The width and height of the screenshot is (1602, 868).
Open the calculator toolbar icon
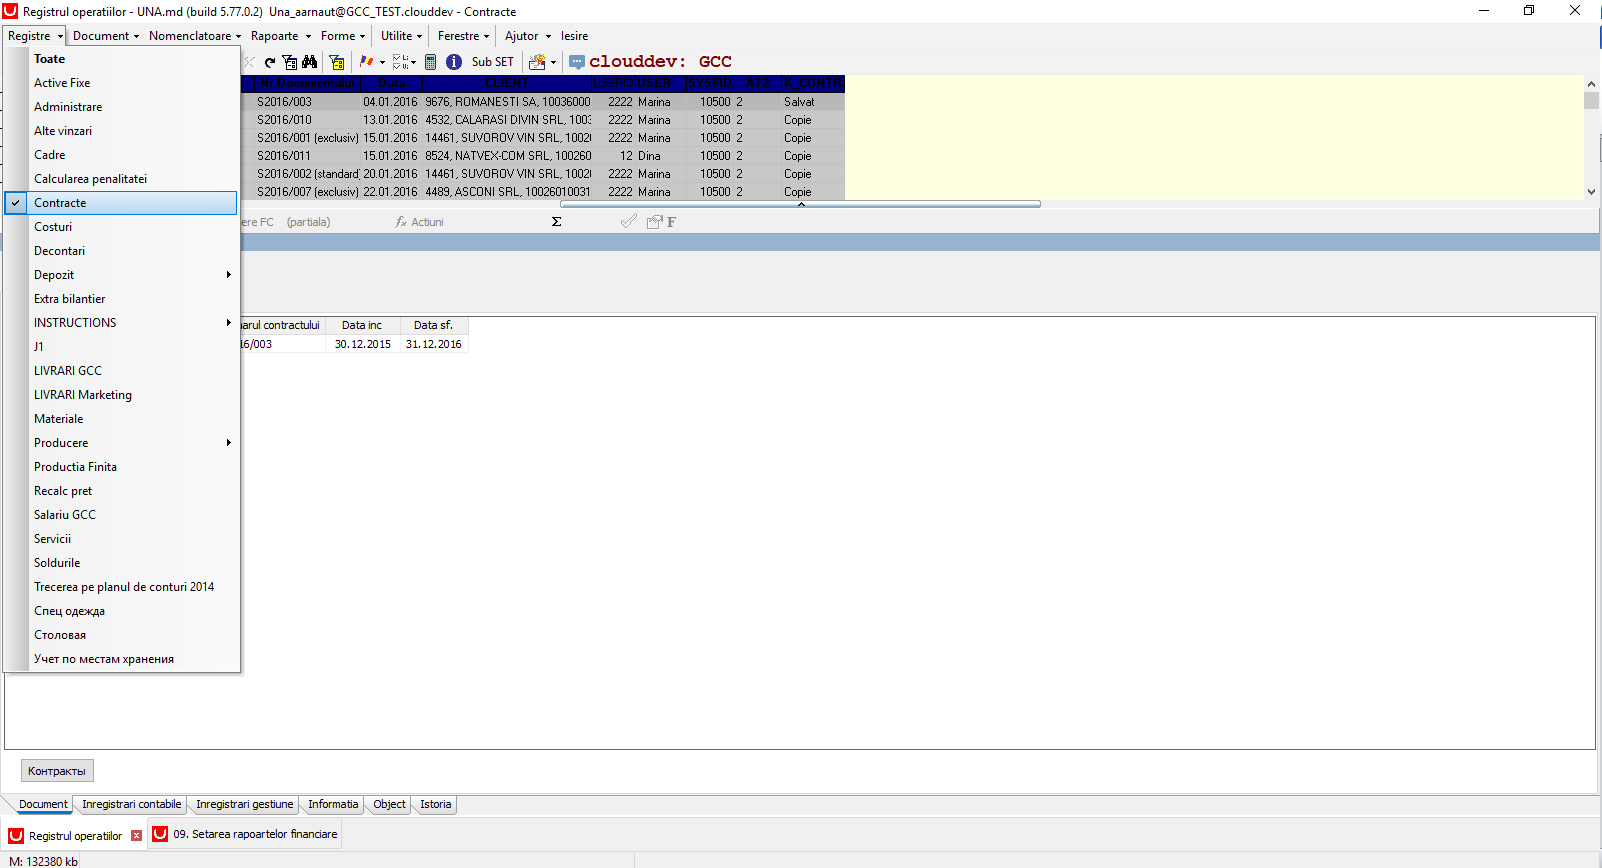click(x=430, y=62)
